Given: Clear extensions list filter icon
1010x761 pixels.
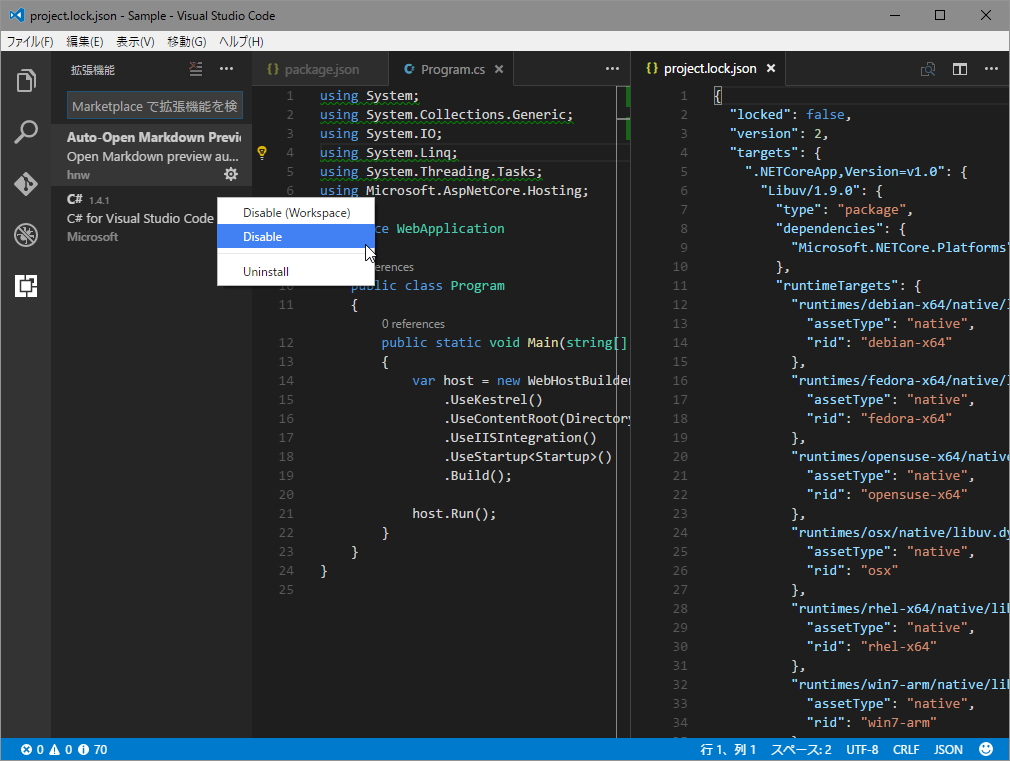Looking at the screenshot, I should 196,69.
